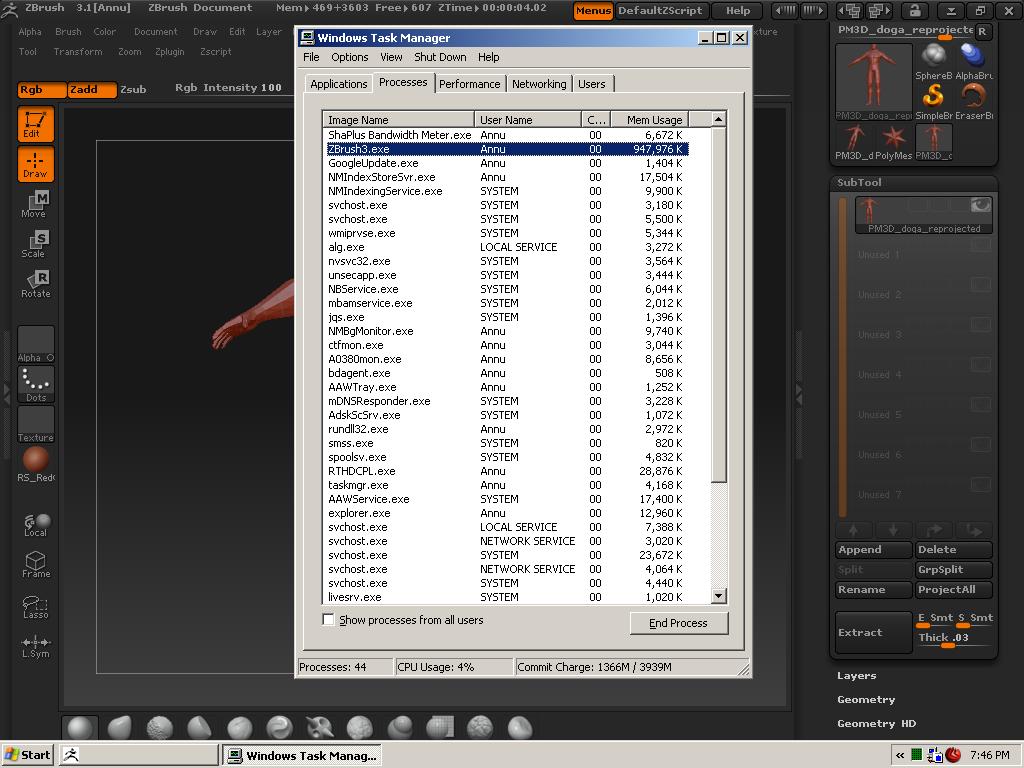Screen dimensions: 1024x768
Task: Open the Alpha selector on left shelf
Action: (35, 344)
